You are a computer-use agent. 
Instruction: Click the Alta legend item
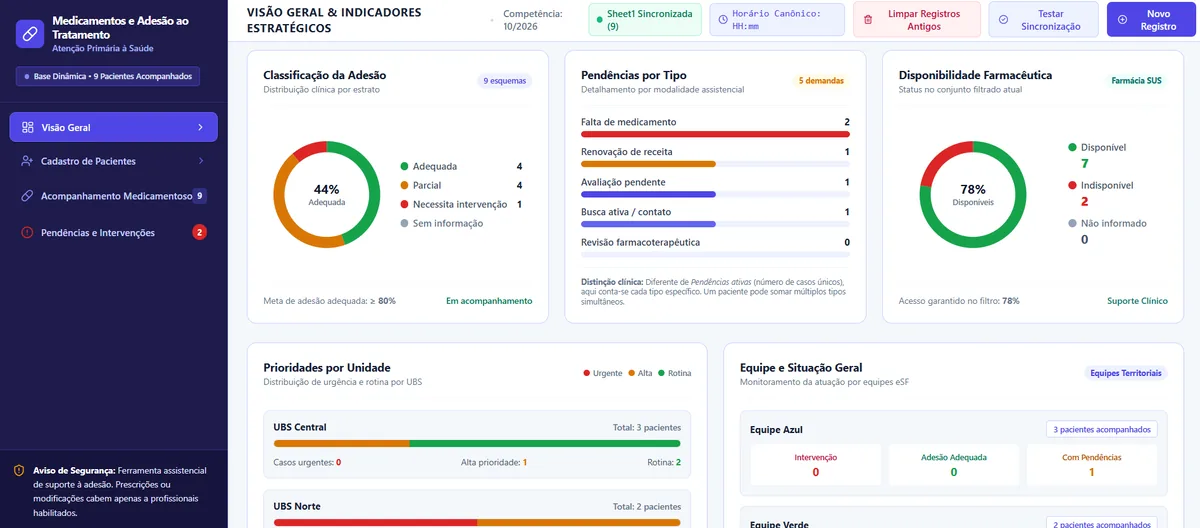coord(640,373)
